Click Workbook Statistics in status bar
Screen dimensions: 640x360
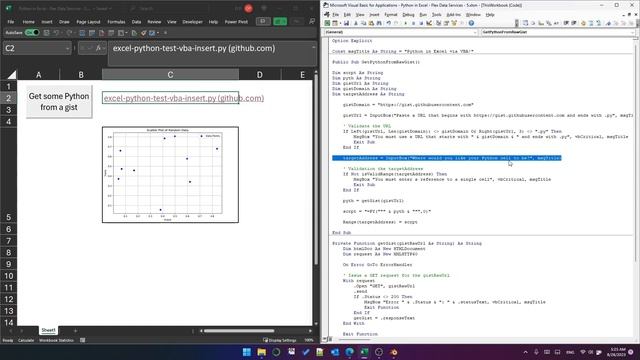click(56, 340)
